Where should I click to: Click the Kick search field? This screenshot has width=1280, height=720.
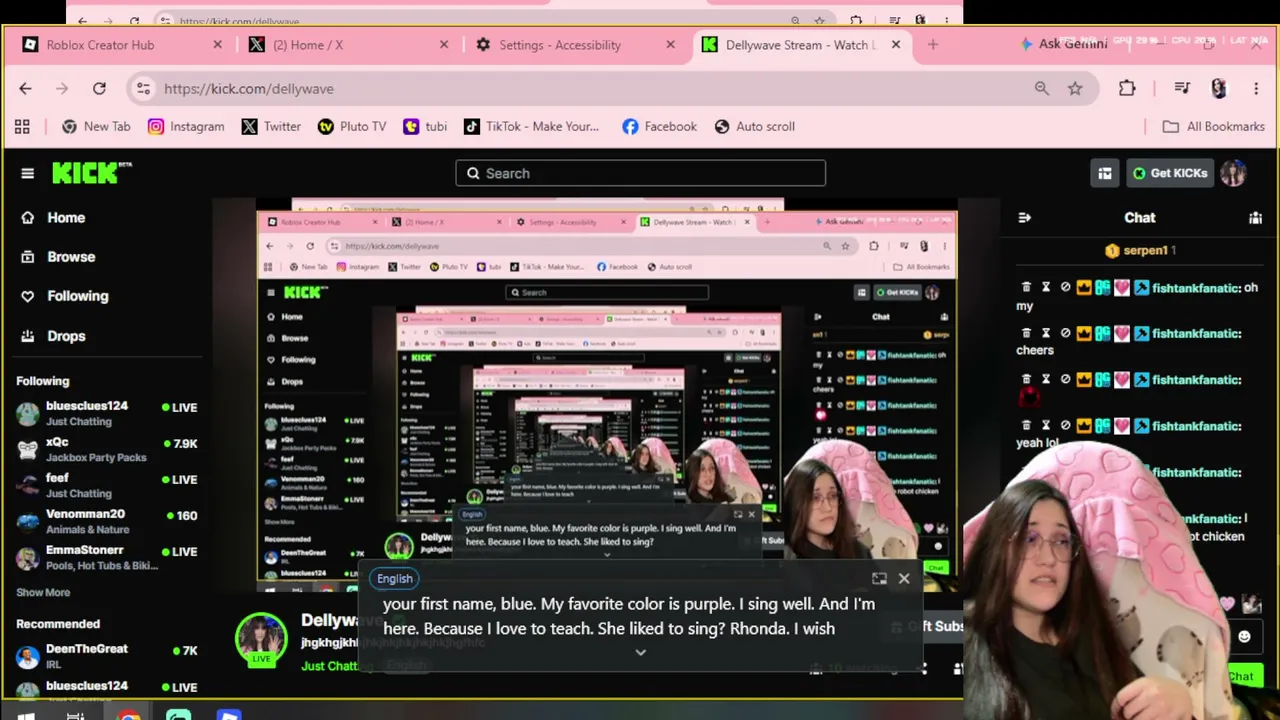[641, 173]
